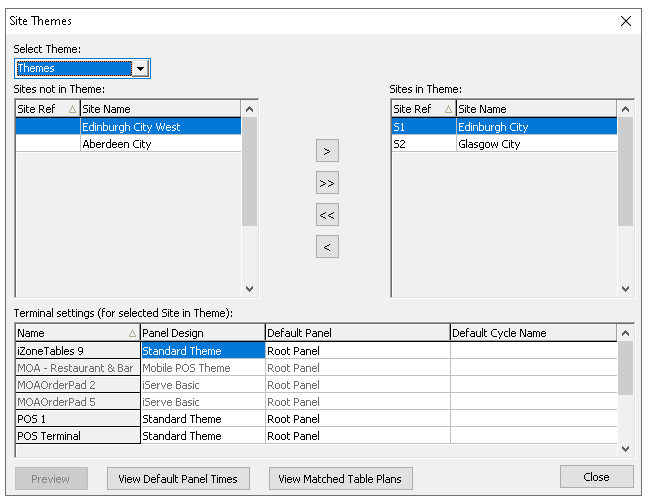The height and width of the screenshot is (501, 648).
Task: Sort Sites in Theme by Site Name header
Action: pos(535,109)
